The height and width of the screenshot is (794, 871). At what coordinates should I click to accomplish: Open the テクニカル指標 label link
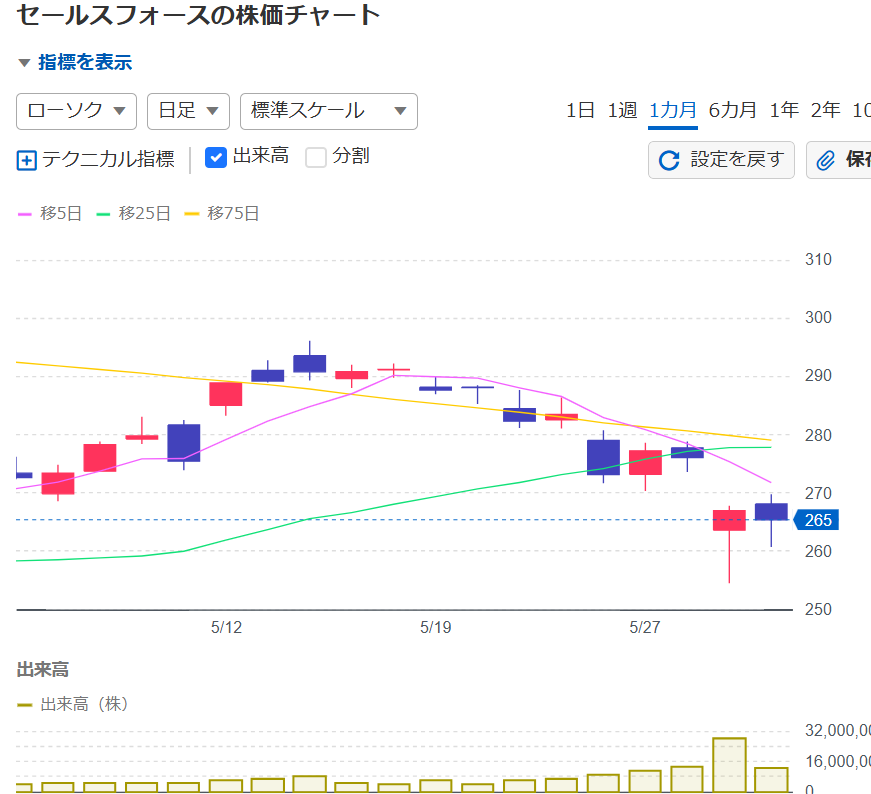tap(108, 159)
